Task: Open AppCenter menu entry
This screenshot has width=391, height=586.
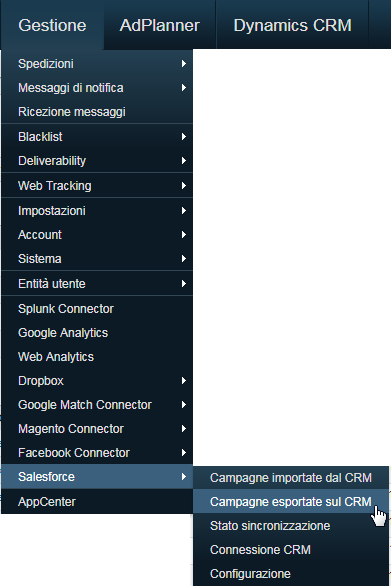Action: coord(97,502)
